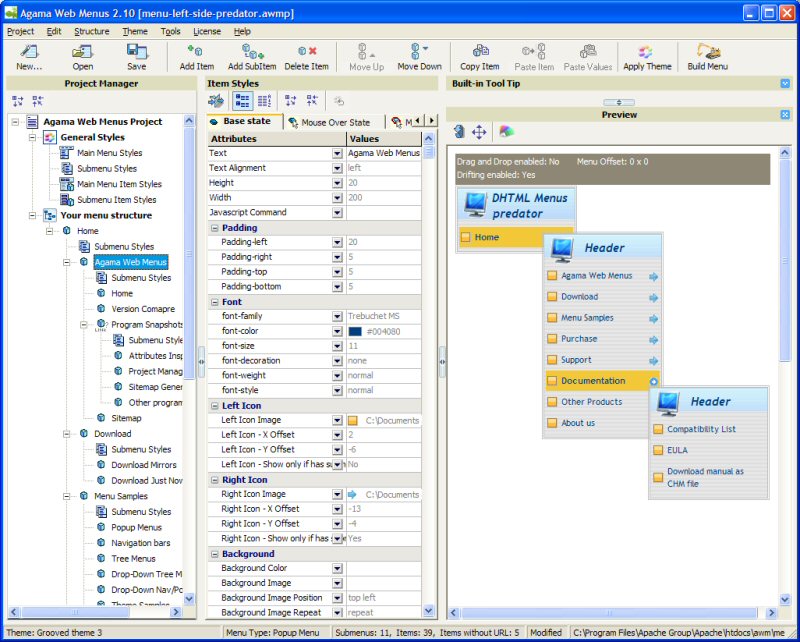800x642 pixels.
Task: Click the first arrow icon in Item Styles toolbar
Action: click(216, 101)
